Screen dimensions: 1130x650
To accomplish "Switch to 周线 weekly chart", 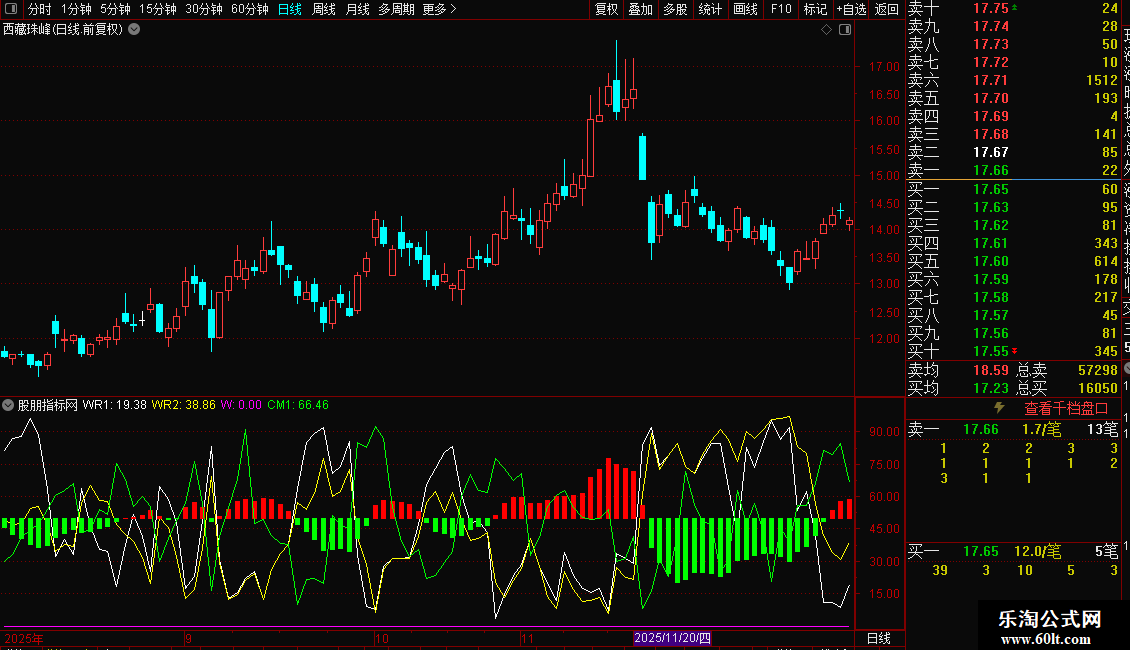I will click(x=324, y=9).
